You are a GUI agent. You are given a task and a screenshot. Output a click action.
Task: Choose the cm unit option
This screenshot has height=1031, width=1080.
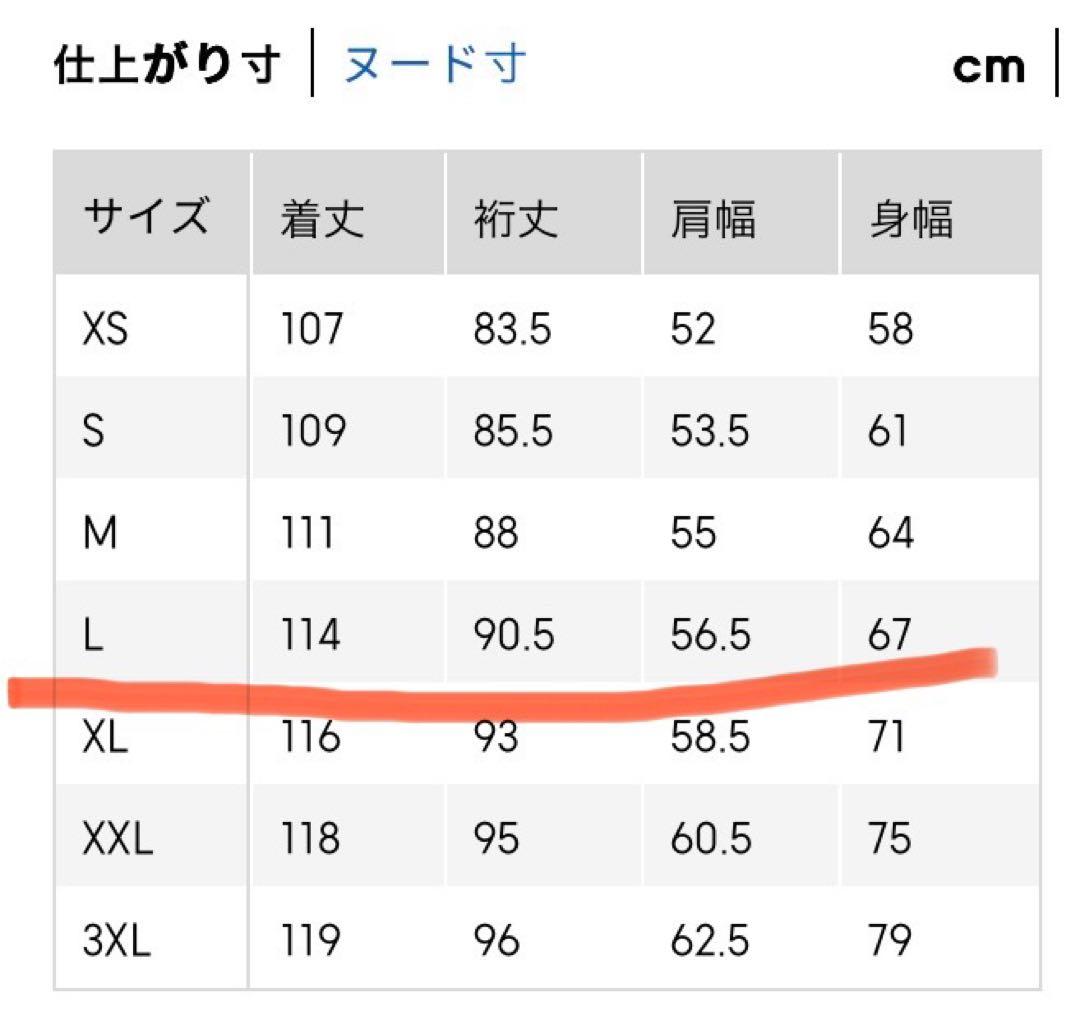(988, 67)
